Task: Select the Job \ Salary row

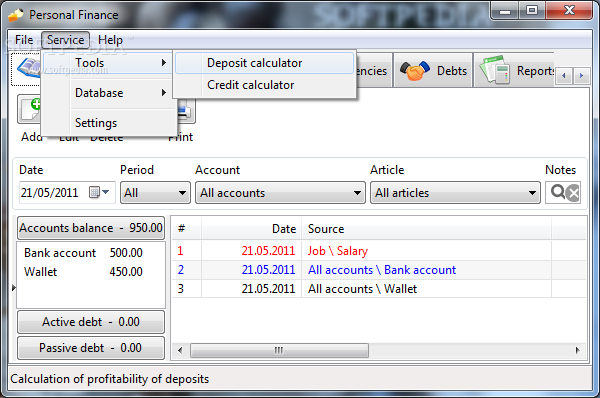Action: point(379,251)
